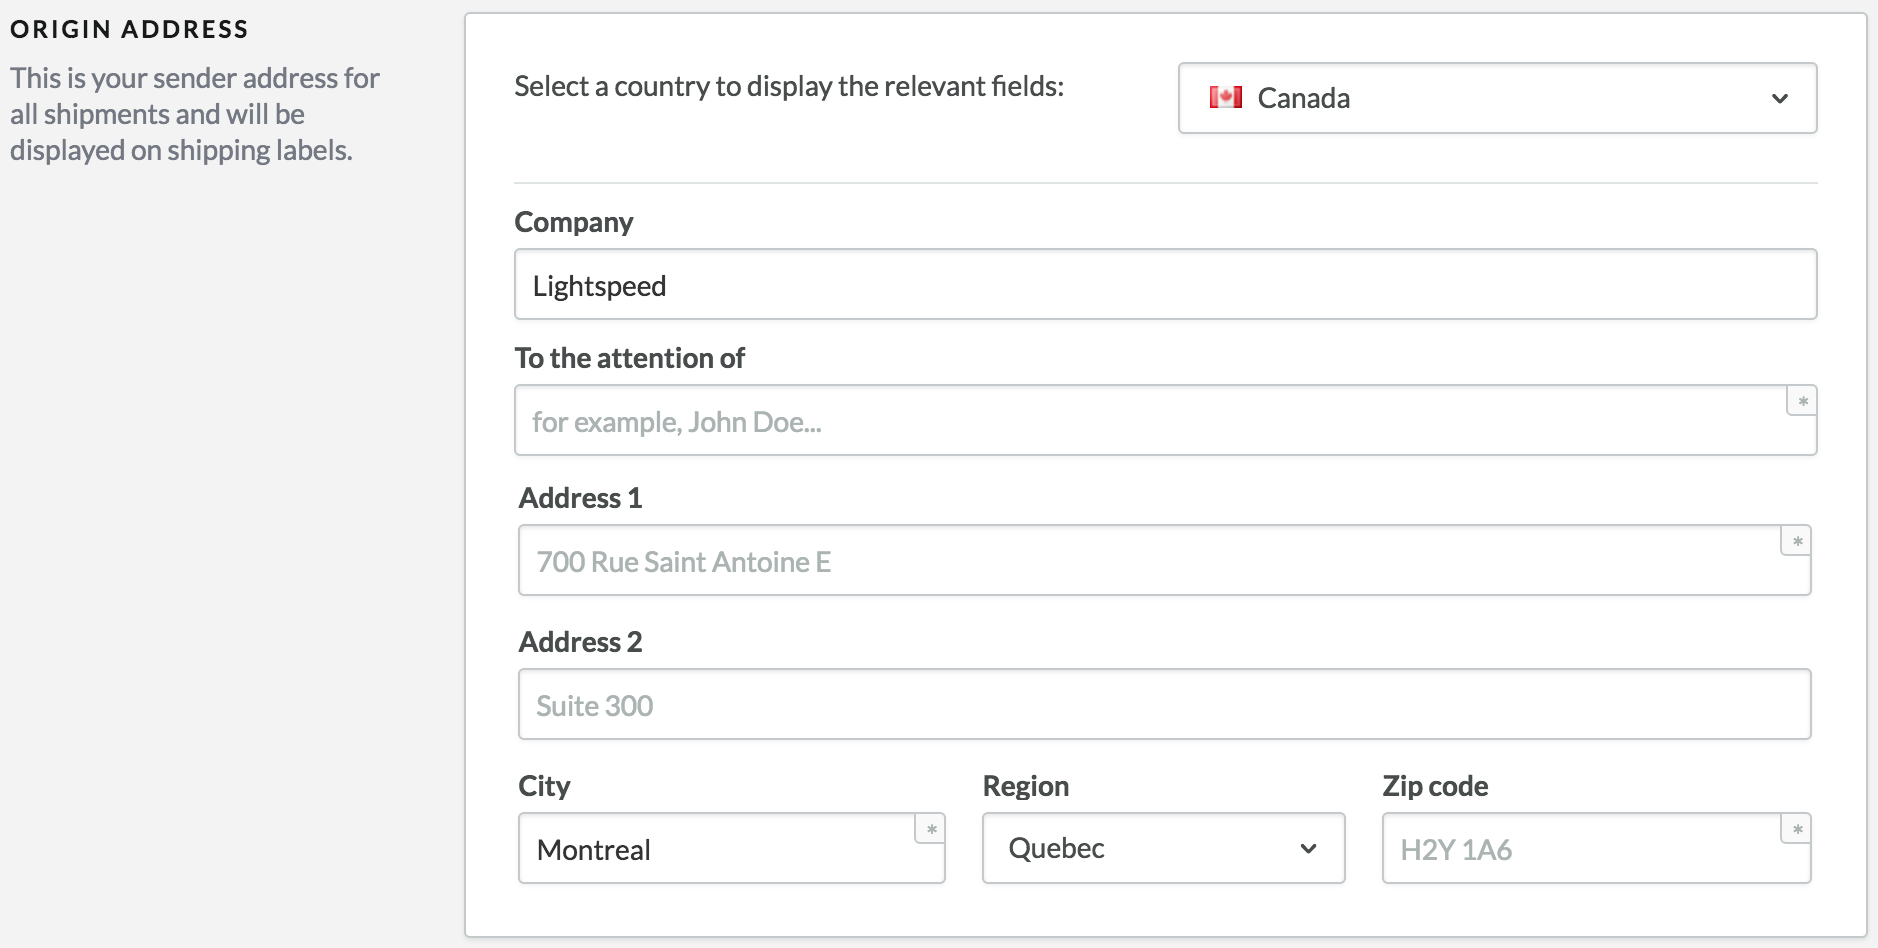Focus the Company field containing Lightspeed

click(1164, 285)
